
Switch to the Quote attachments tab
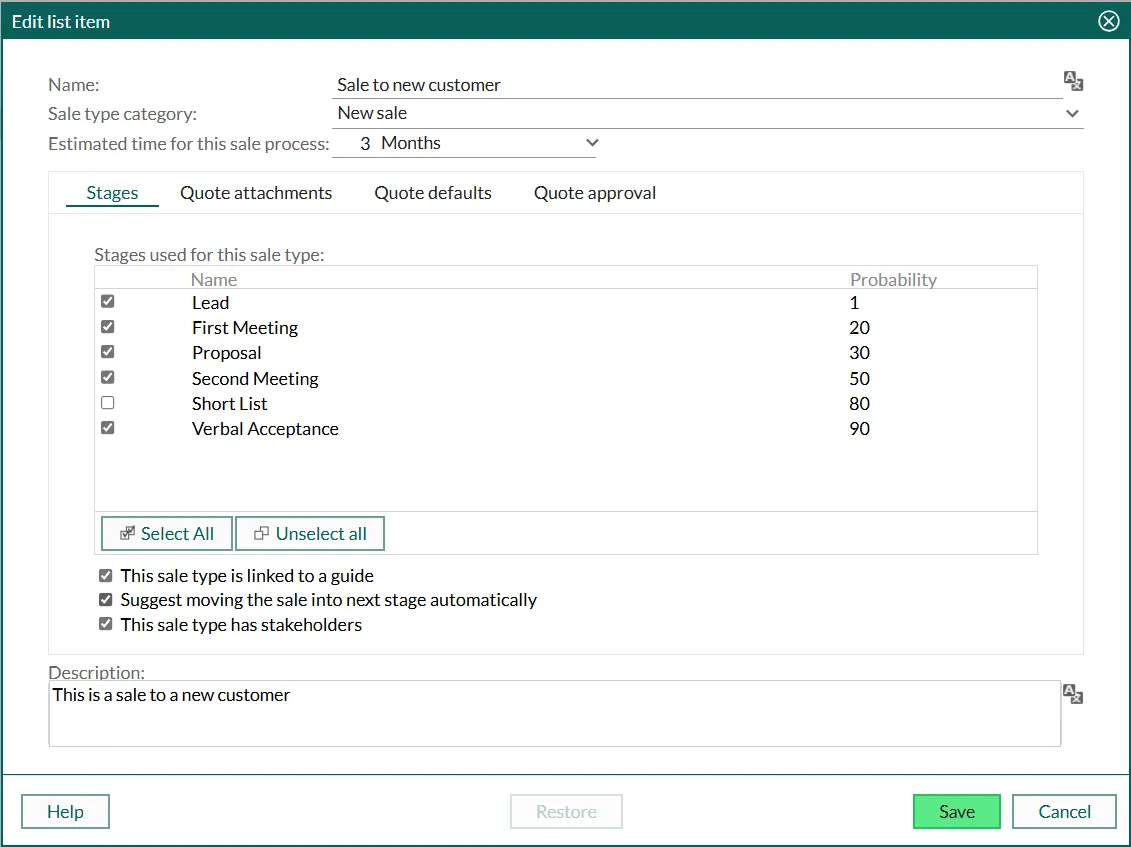256,193
